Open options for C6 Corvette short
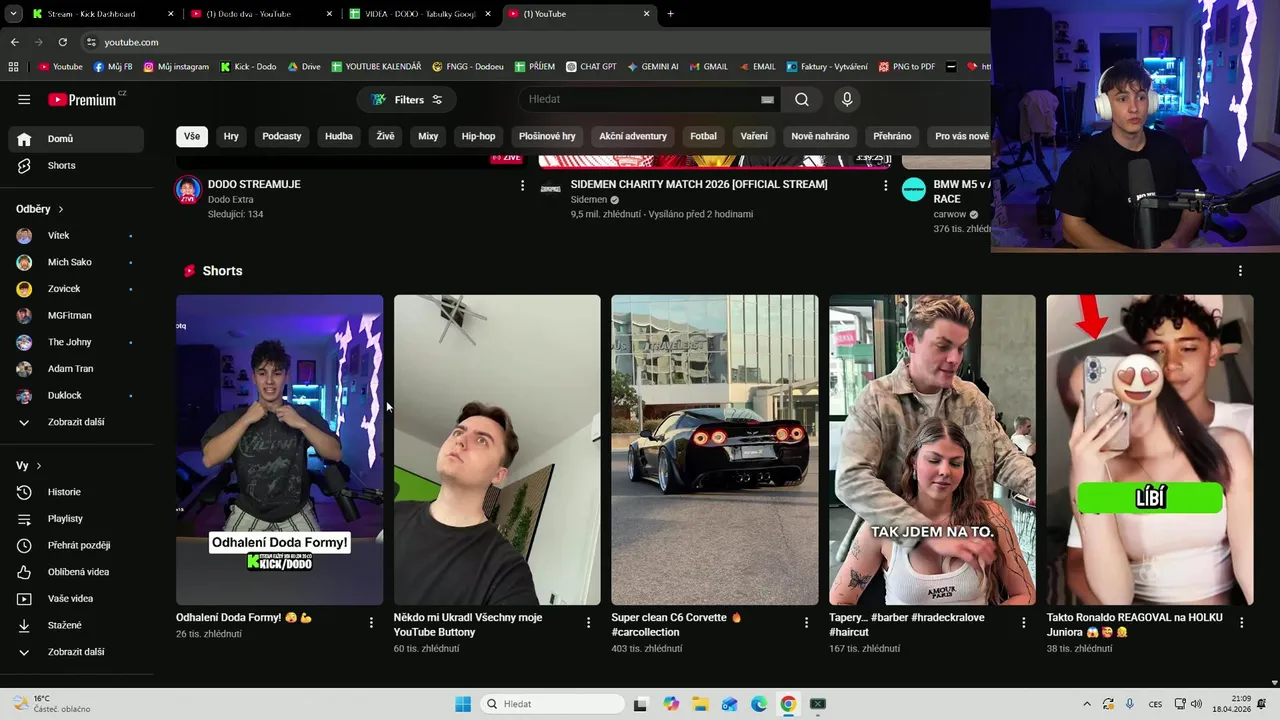Image resolution: width=1280 pixels, height=720 pixels. tap(806, 622)
